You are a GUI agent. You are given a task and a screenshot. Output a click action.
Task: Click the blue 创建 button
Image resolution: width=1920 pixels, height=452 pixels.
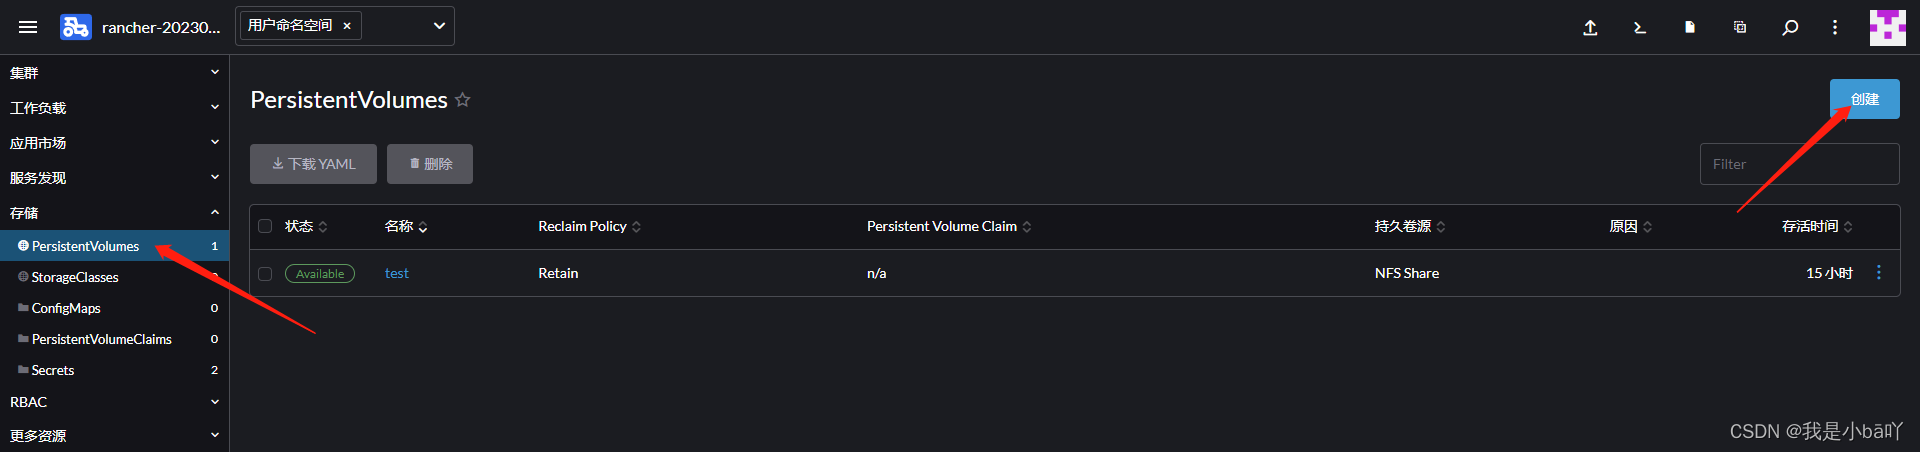[x=1864, y=99]
